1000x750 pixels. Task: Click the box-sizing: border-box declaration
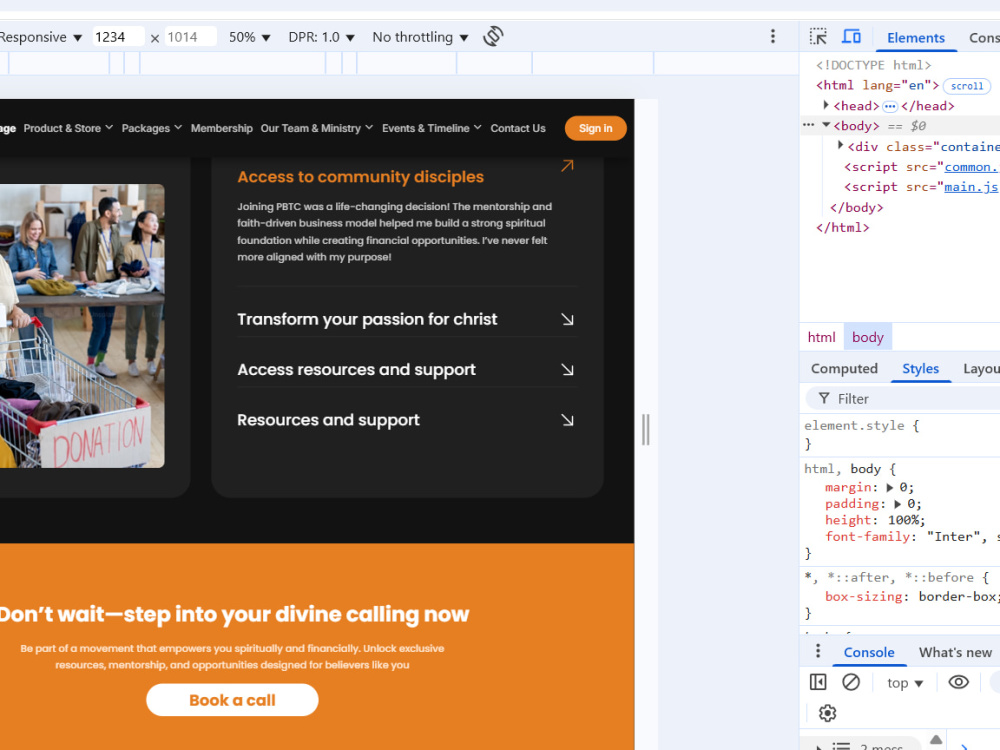[912, 597]
